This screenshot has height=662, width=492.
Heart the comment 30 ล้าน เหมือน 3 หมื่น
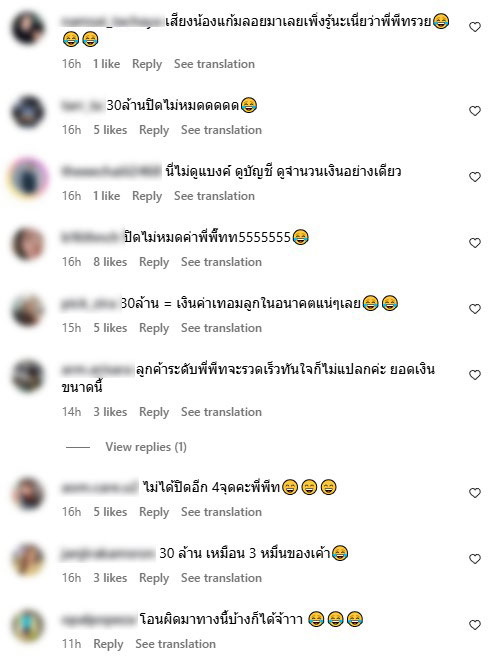tap(475, 559)
